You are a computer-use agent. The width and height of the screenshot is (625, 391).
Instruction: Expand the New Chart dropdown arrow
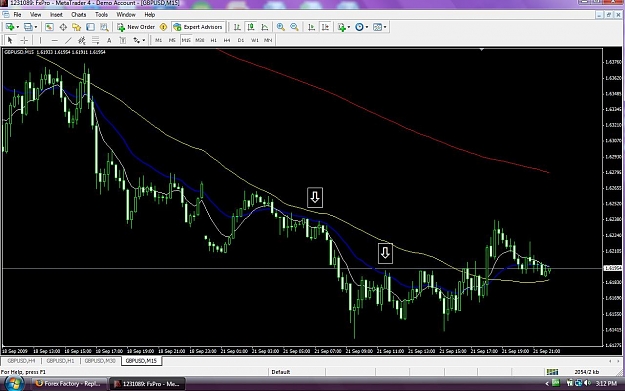point(18,27)
